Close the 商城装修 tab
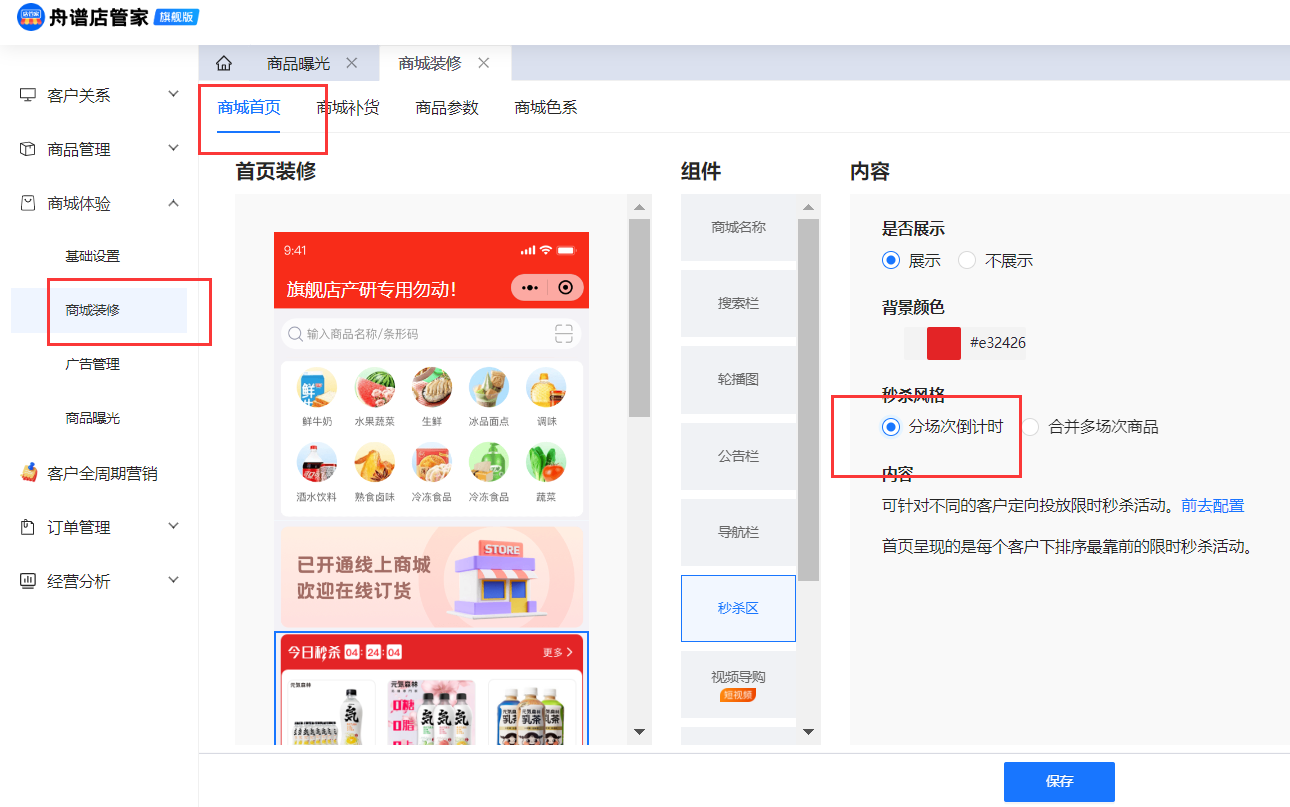This screenshot has height=807, width=1290. tap(484, 63)
